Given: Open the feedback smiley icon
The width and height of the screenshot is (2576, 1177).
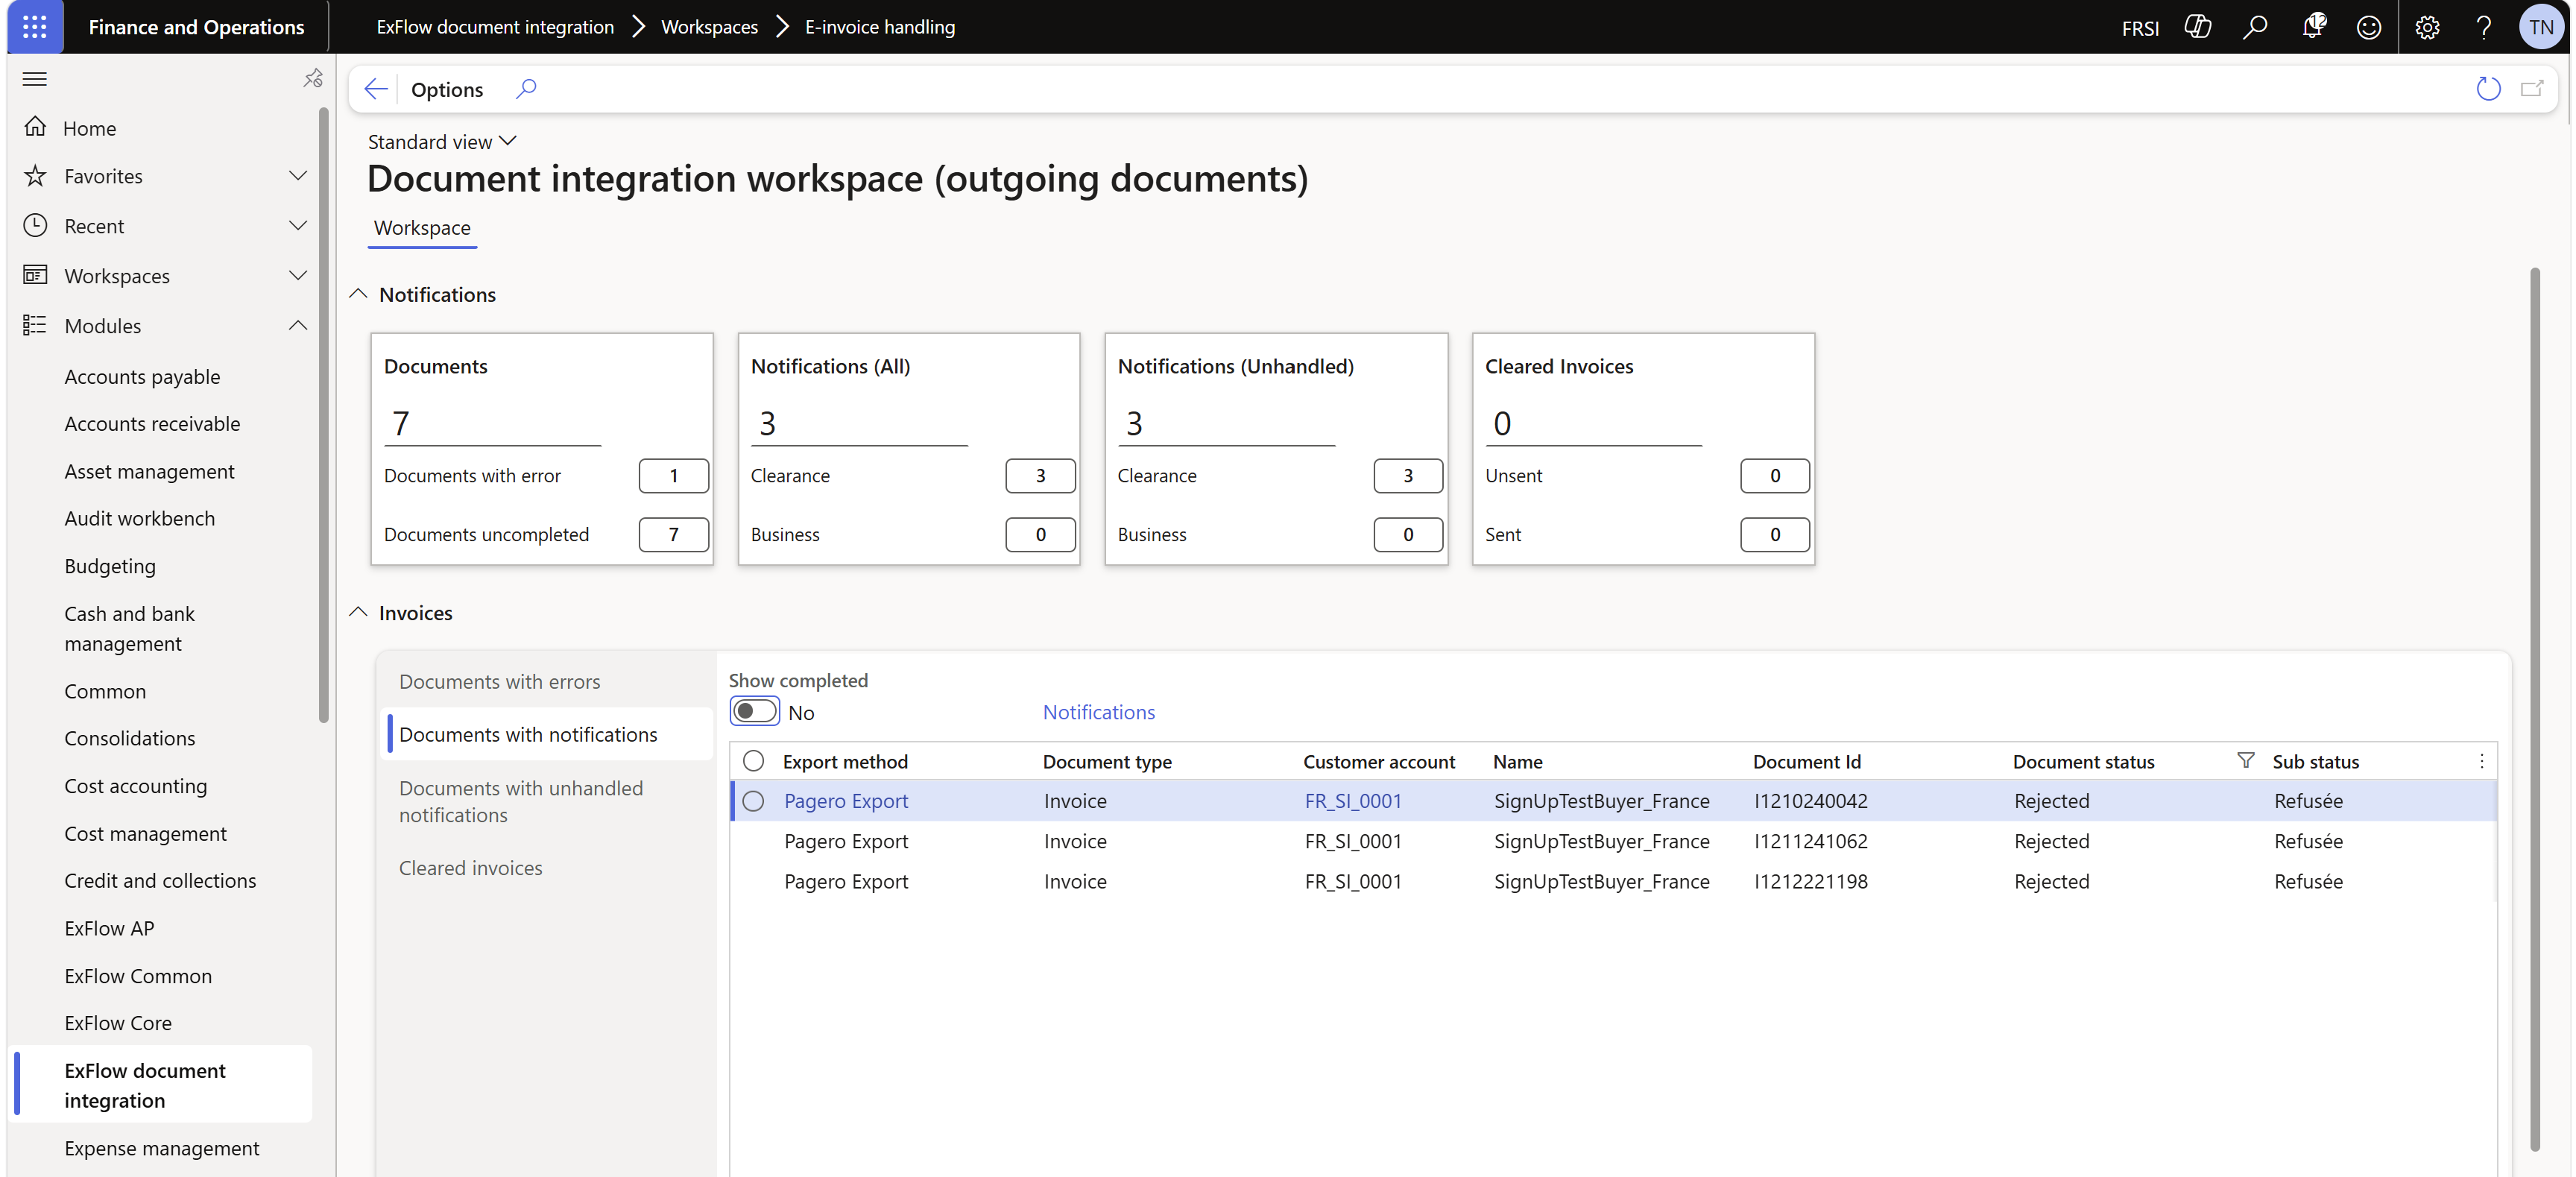Looking at the screenshot, I should point(2369,27).
